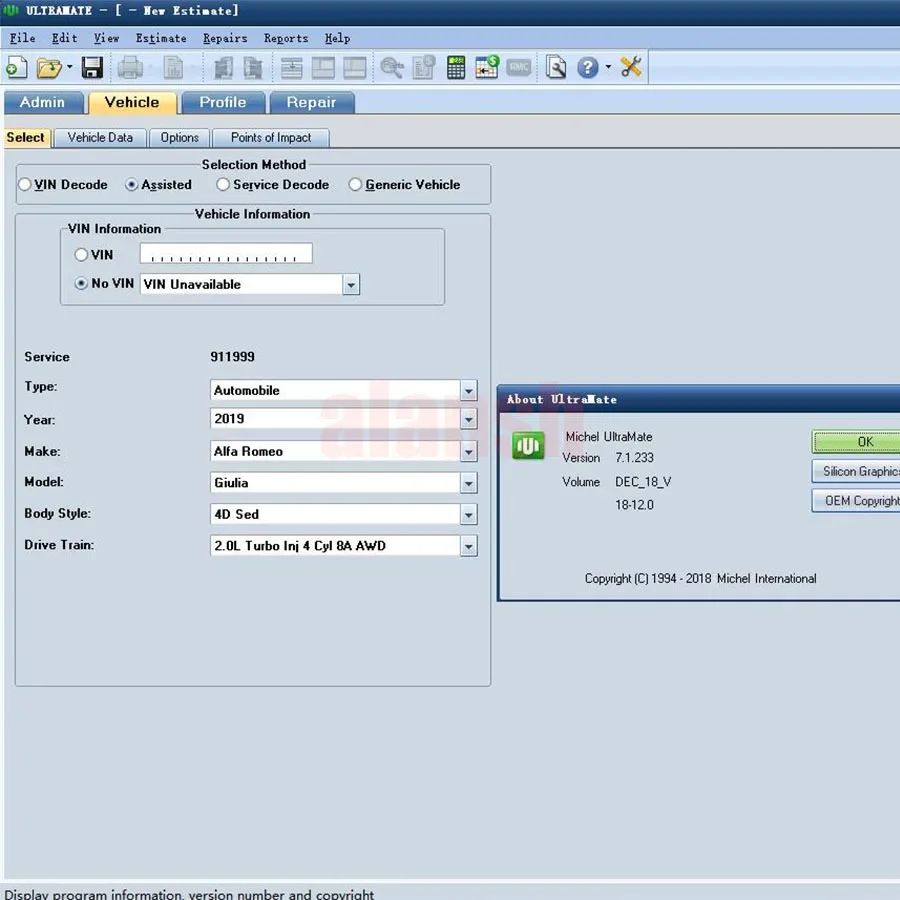Click the About UltraMate dialog title bar
Screen dimensions: 900x900
699,399
